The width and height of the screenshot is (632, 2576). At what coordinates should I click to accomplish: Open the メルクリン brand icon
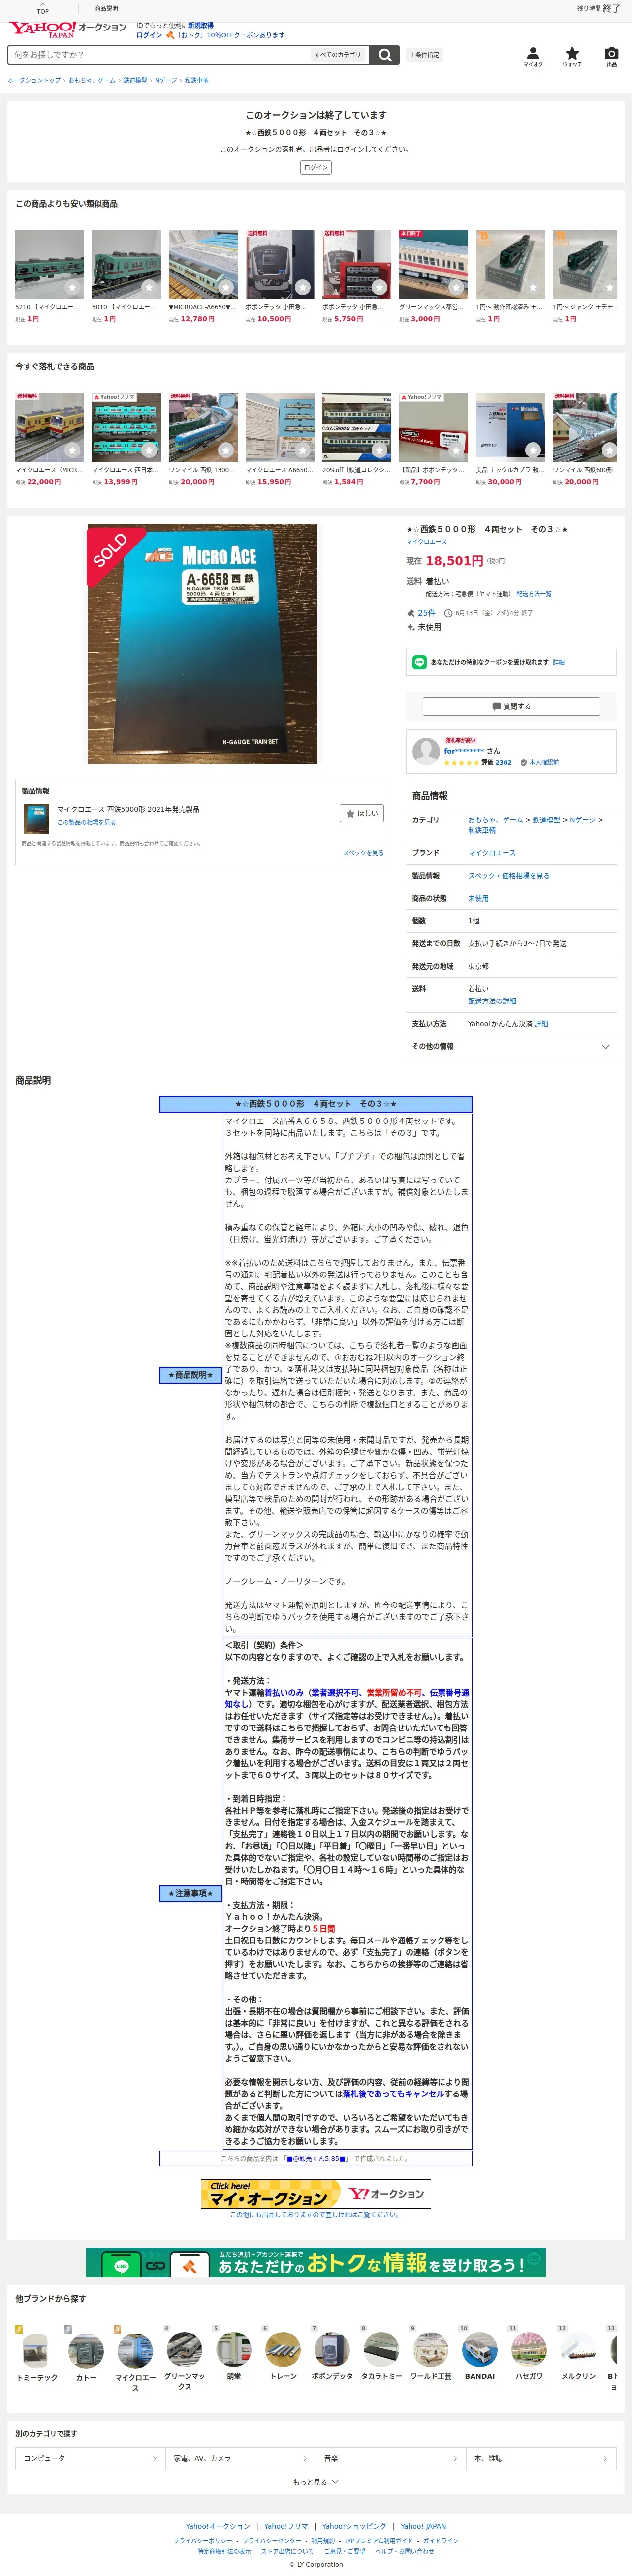(x=578, y=2349)
